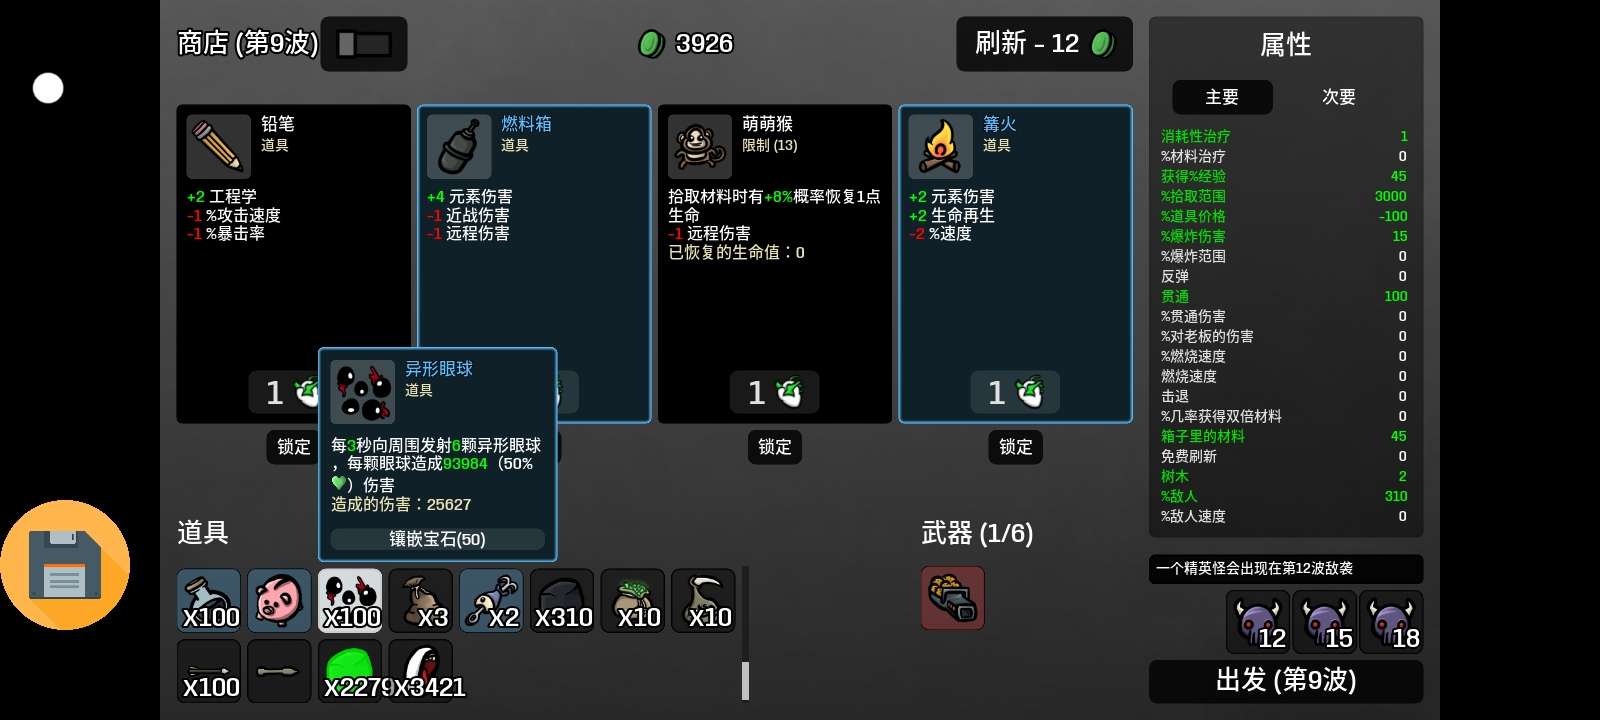Select the green slime item x2279
The image size is (1600, 720).
350,671
